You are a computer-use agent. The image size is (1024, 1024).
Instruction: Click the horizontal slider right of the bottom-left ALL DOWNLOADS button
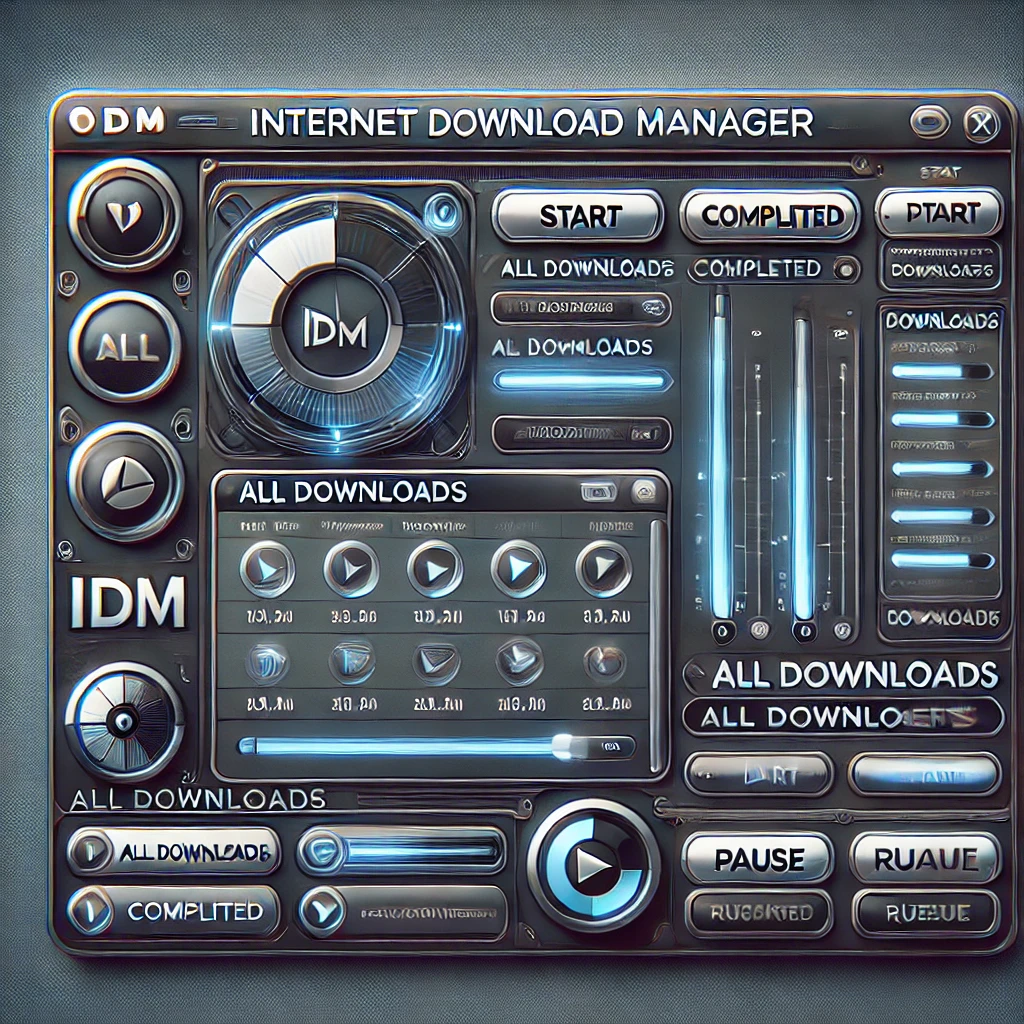pos(402,852)
